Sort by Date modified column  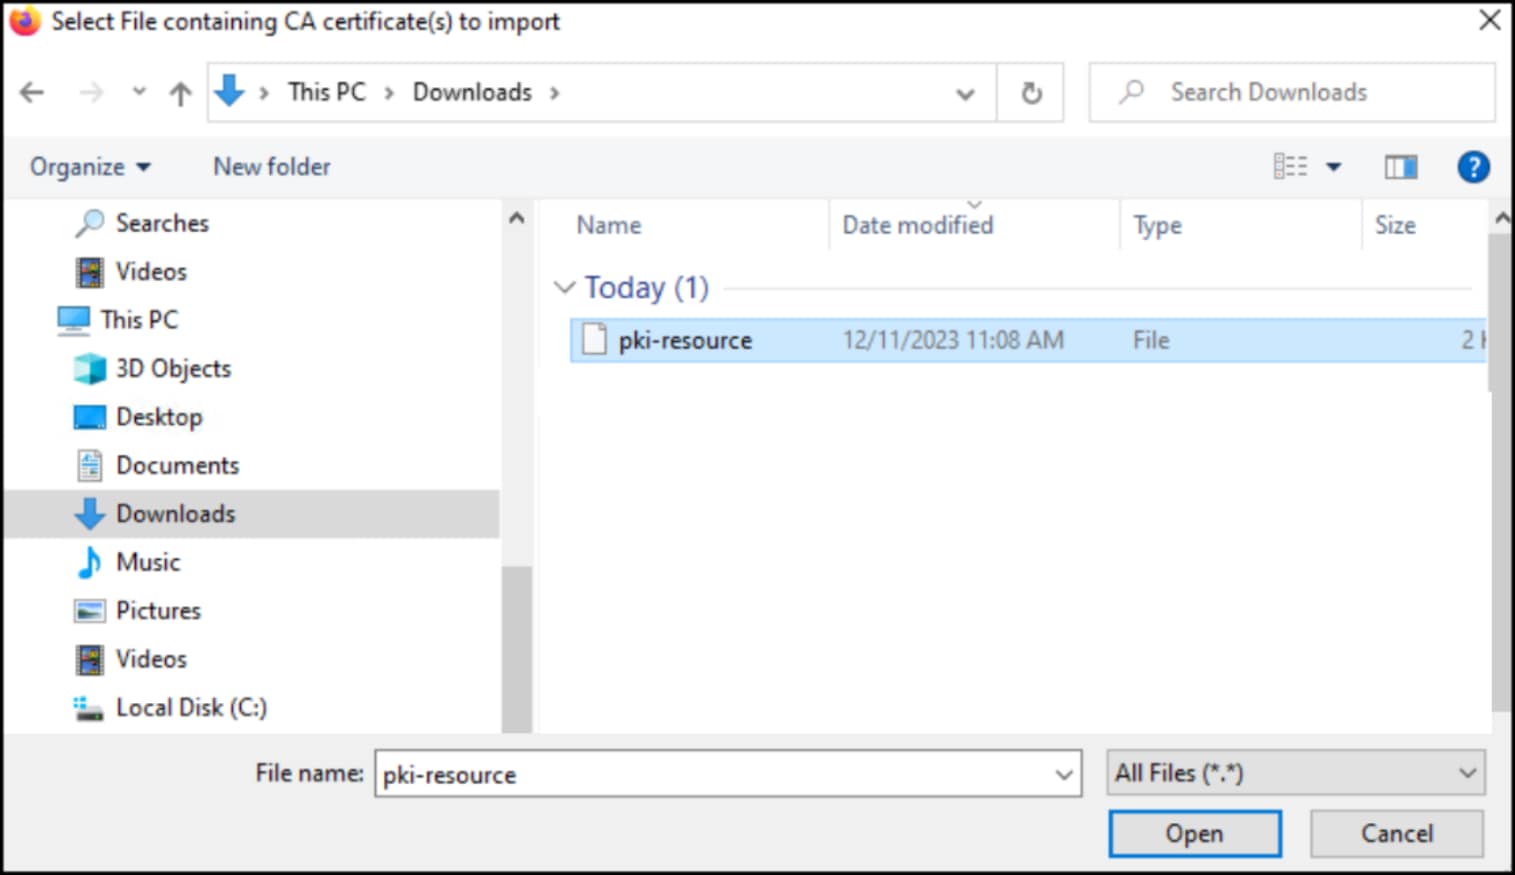coord(917,225)
